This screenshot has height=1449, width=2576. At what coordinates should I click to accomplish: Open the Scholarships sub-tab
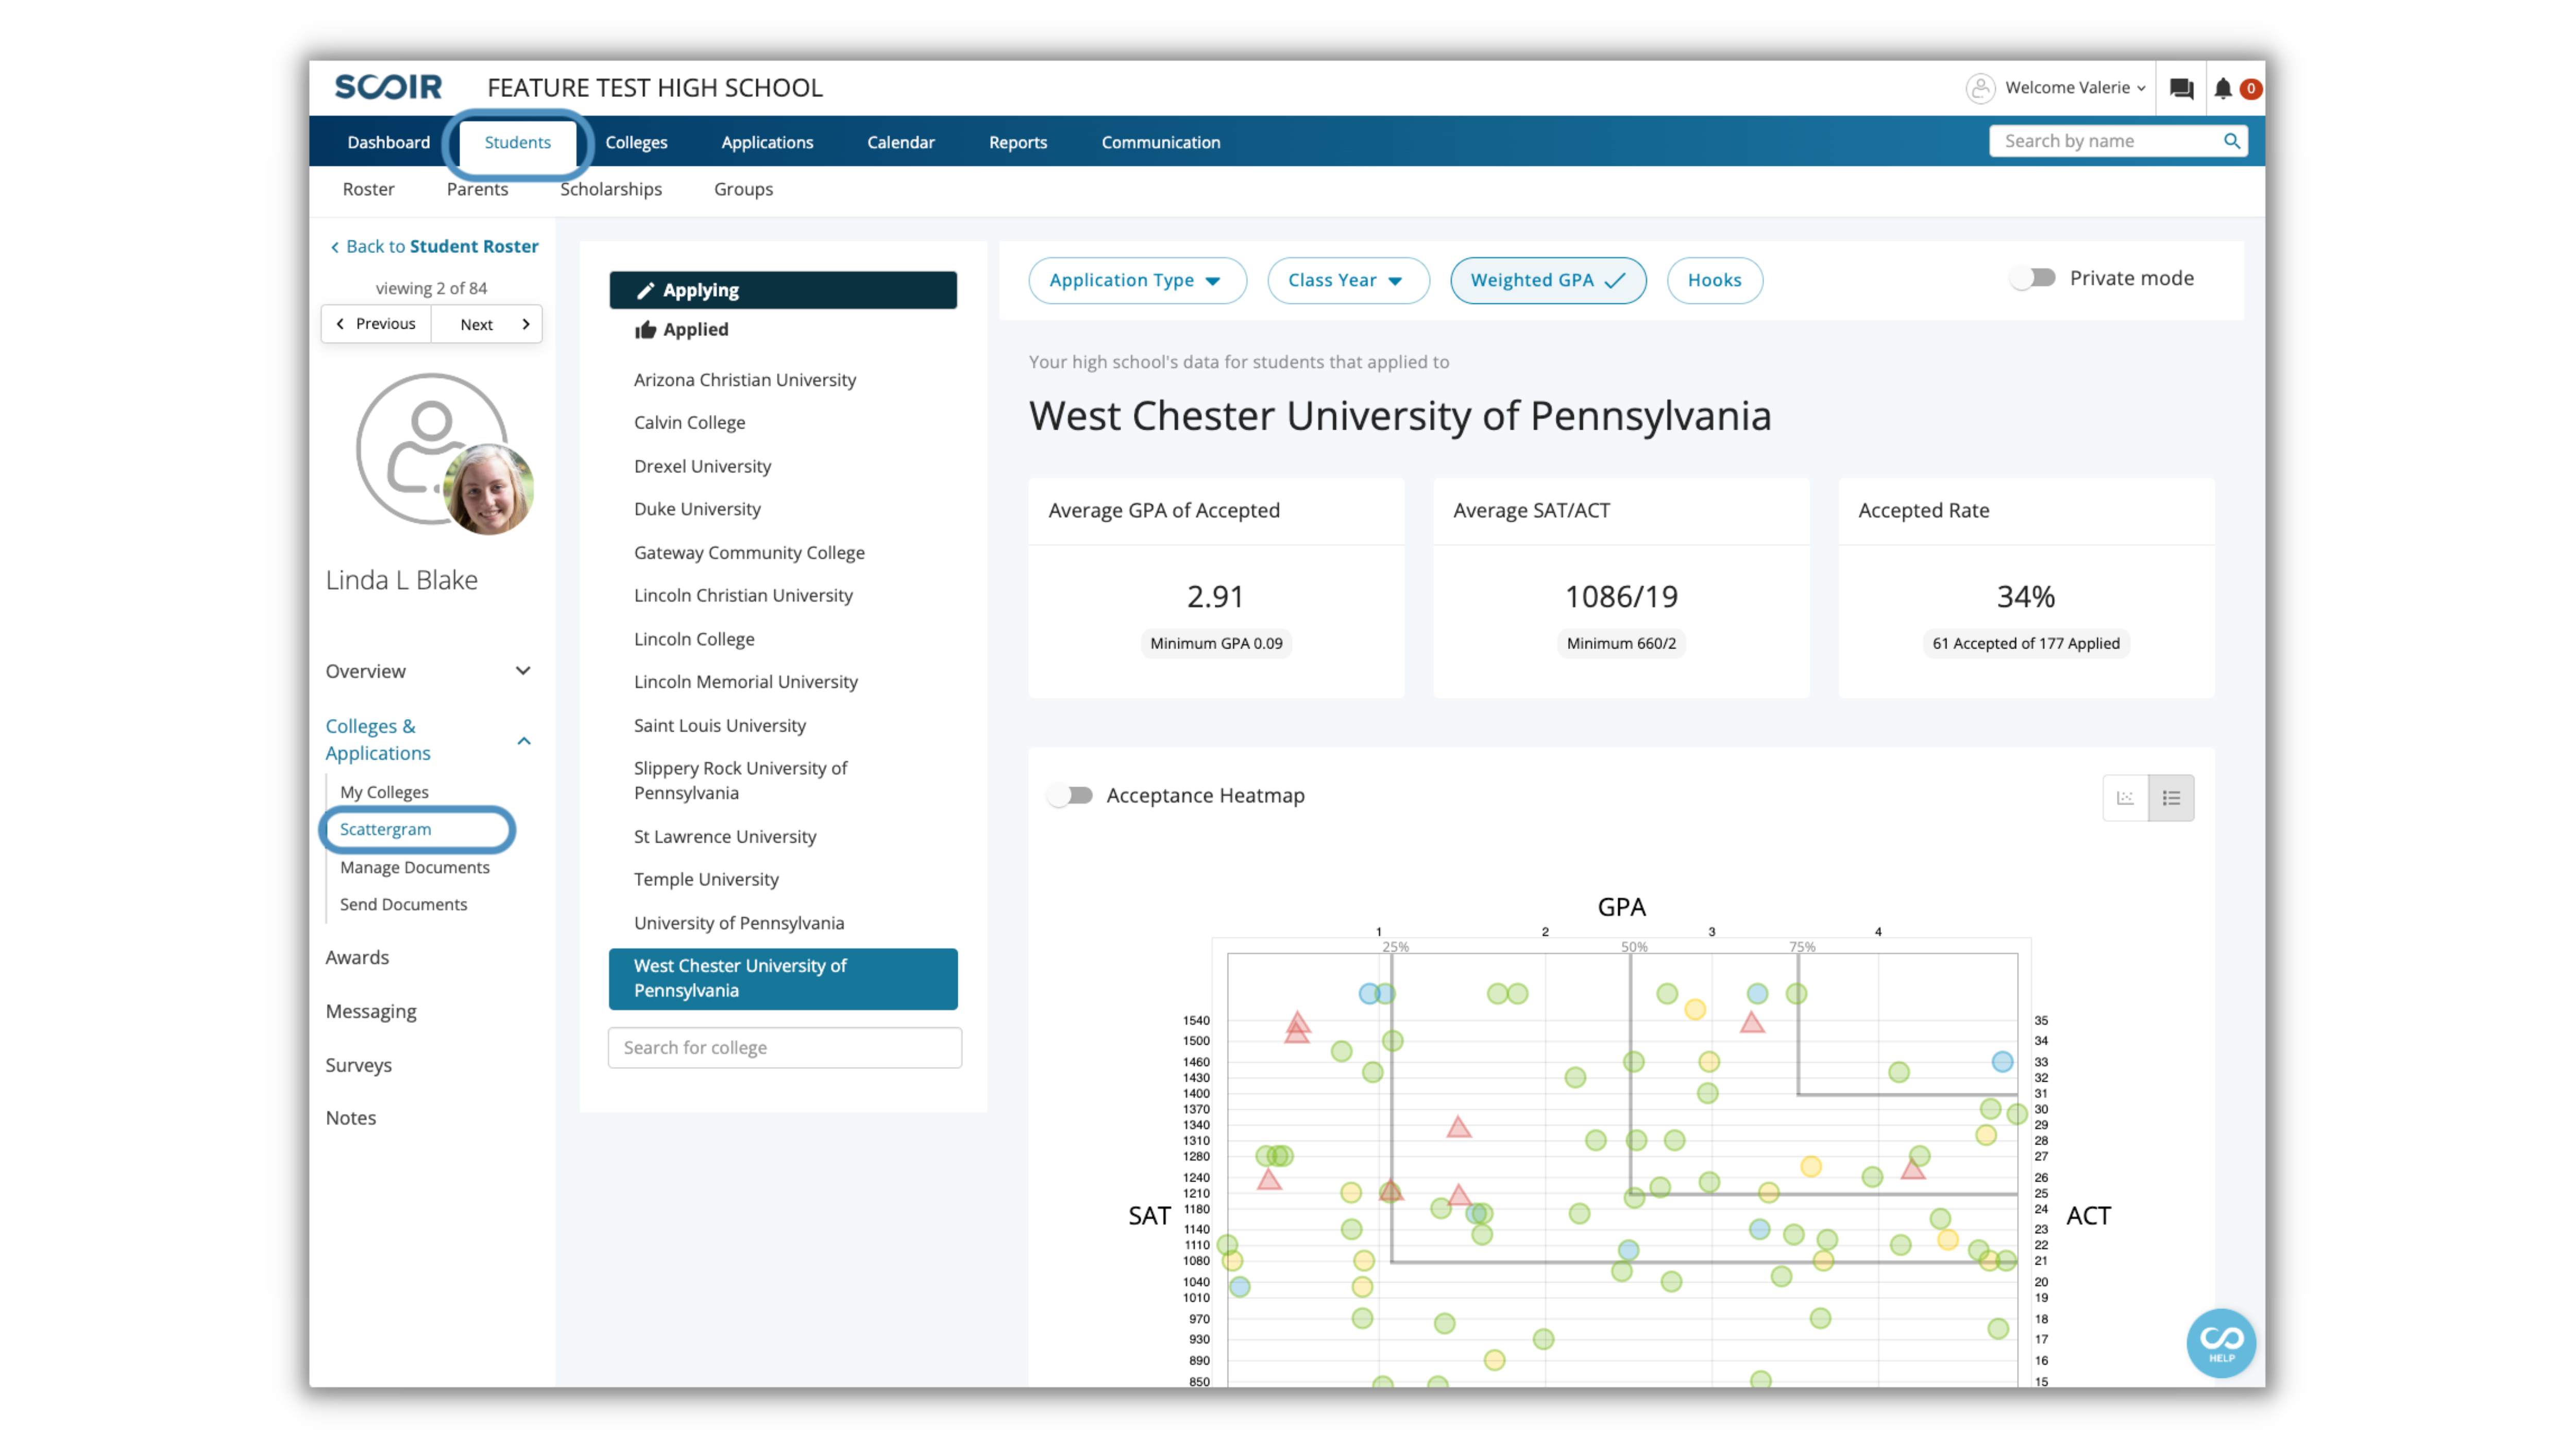pos(610,189)
